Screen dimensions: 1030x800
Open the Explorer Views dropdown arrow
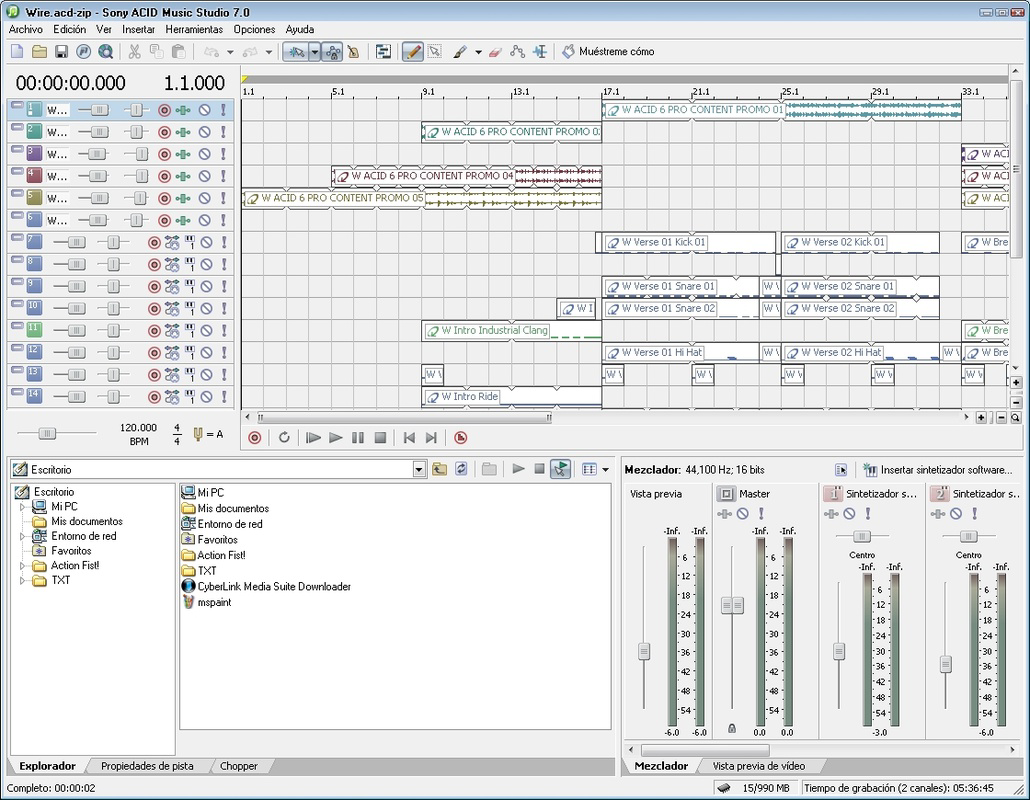pos(605,470)
